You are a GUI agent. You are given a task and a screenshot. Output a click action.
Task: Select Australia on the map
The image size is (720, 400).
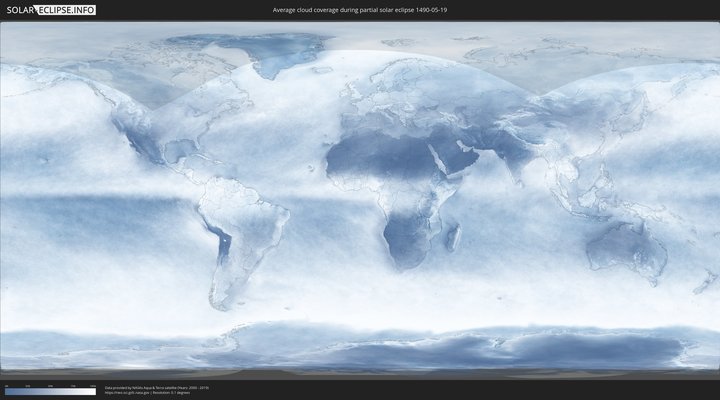pyautogui.click(x=627, y=247)
